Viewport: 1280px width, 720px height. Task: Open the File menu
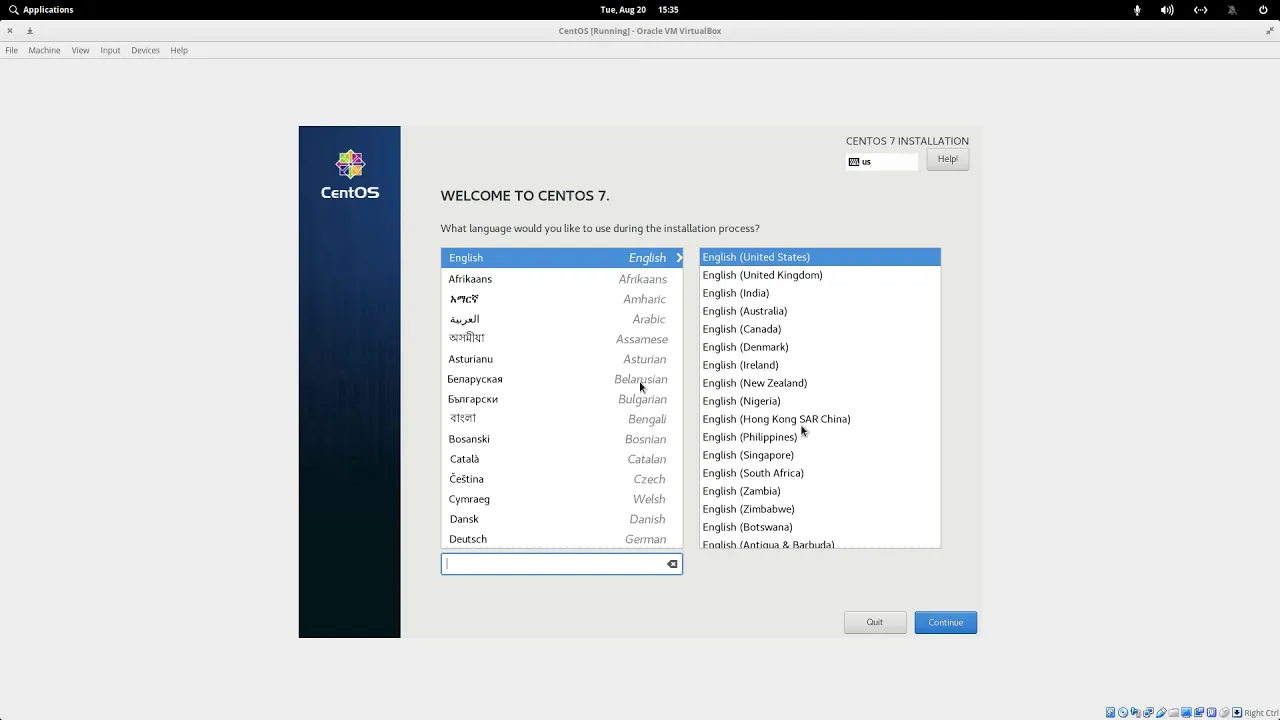pos(11,50)
